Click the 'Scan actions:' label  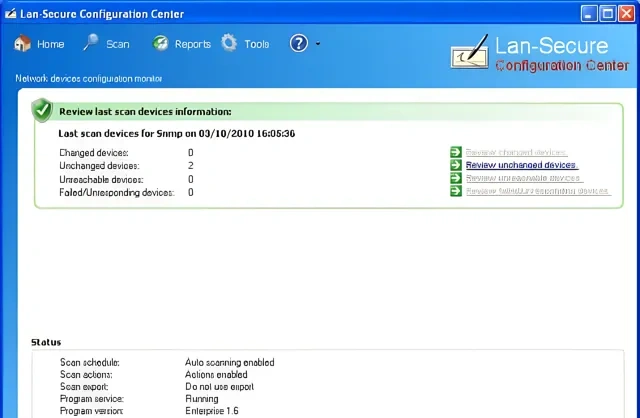86,374
